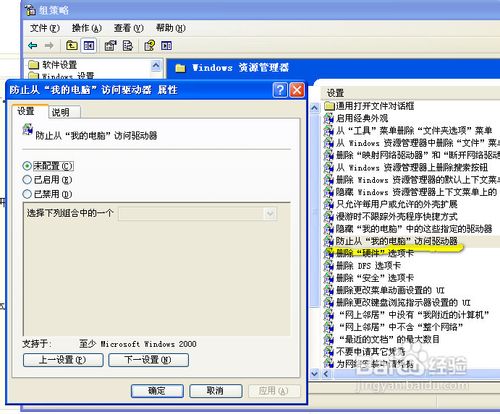The image size is (500, 414).
Task: Open the 操作(A) menu
Action: (87, 28)
